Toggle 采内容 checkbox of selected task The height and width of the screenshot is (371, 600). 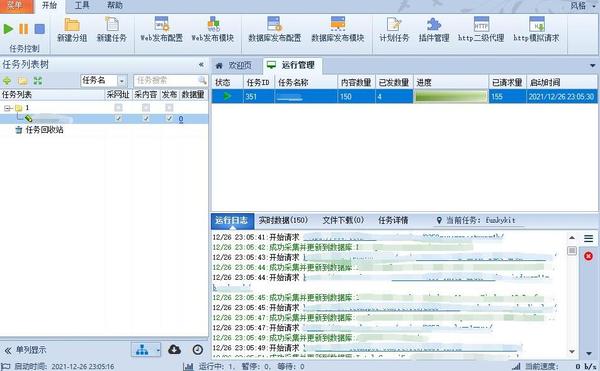click(146, 119)
